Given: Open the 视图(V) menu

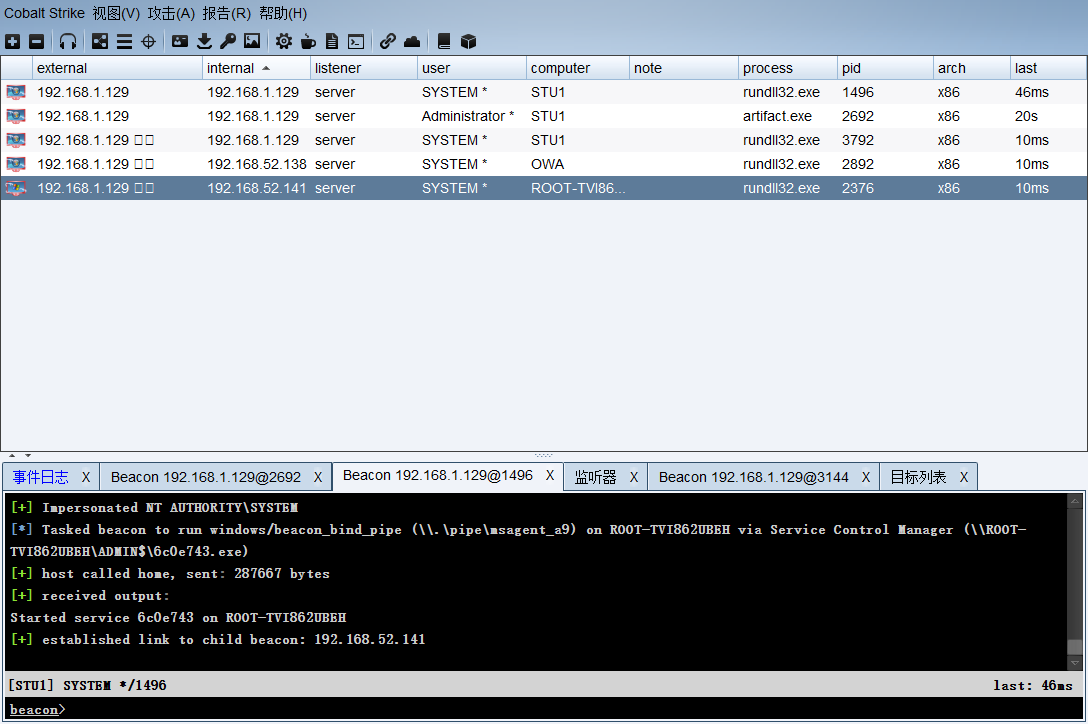Looking at the screenshot, I should [116, 13].
